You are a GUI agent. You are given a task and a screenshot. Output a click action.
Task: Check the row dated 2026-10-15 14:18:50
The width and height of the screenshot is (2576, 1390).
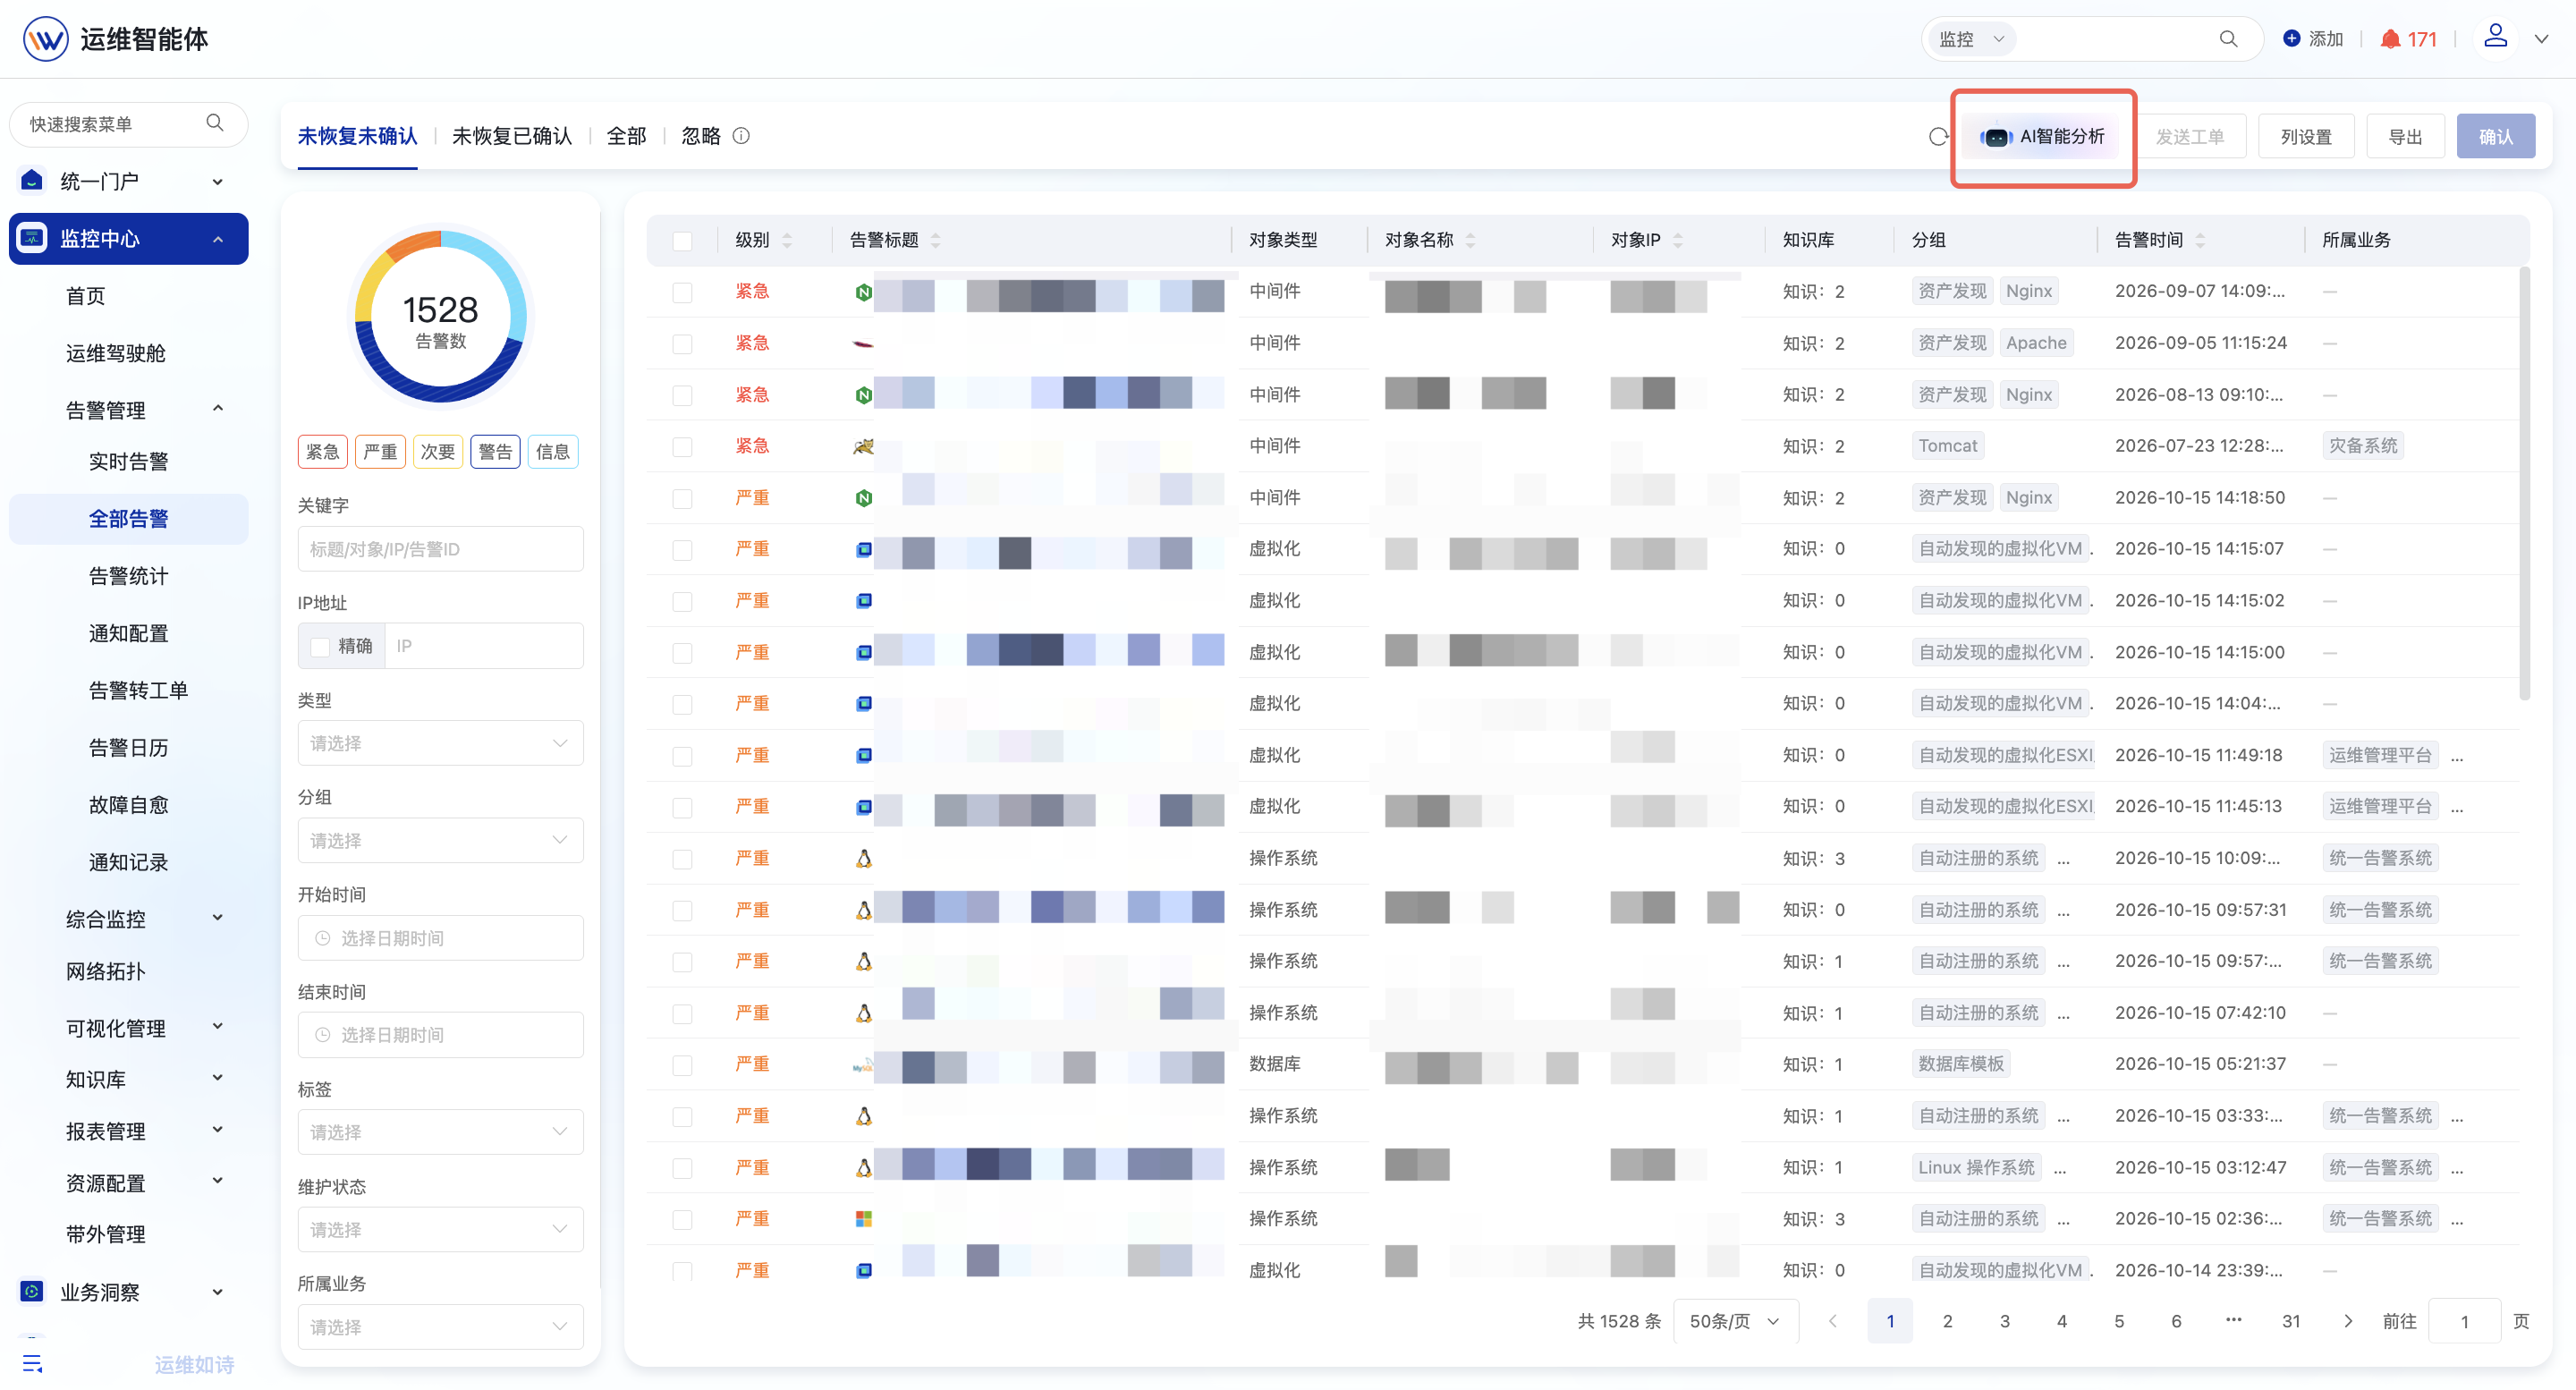click(682, 498)
